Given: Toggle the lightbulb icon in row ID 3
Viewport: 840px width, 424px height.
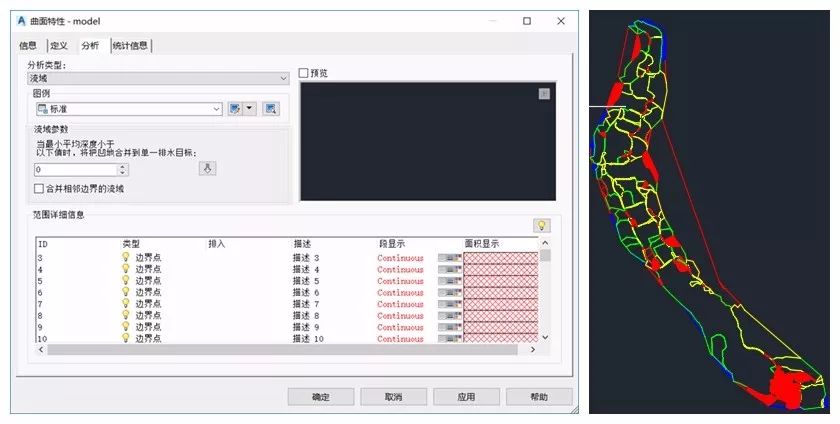Looking at the screenshot, I should [x=126, y=258].
